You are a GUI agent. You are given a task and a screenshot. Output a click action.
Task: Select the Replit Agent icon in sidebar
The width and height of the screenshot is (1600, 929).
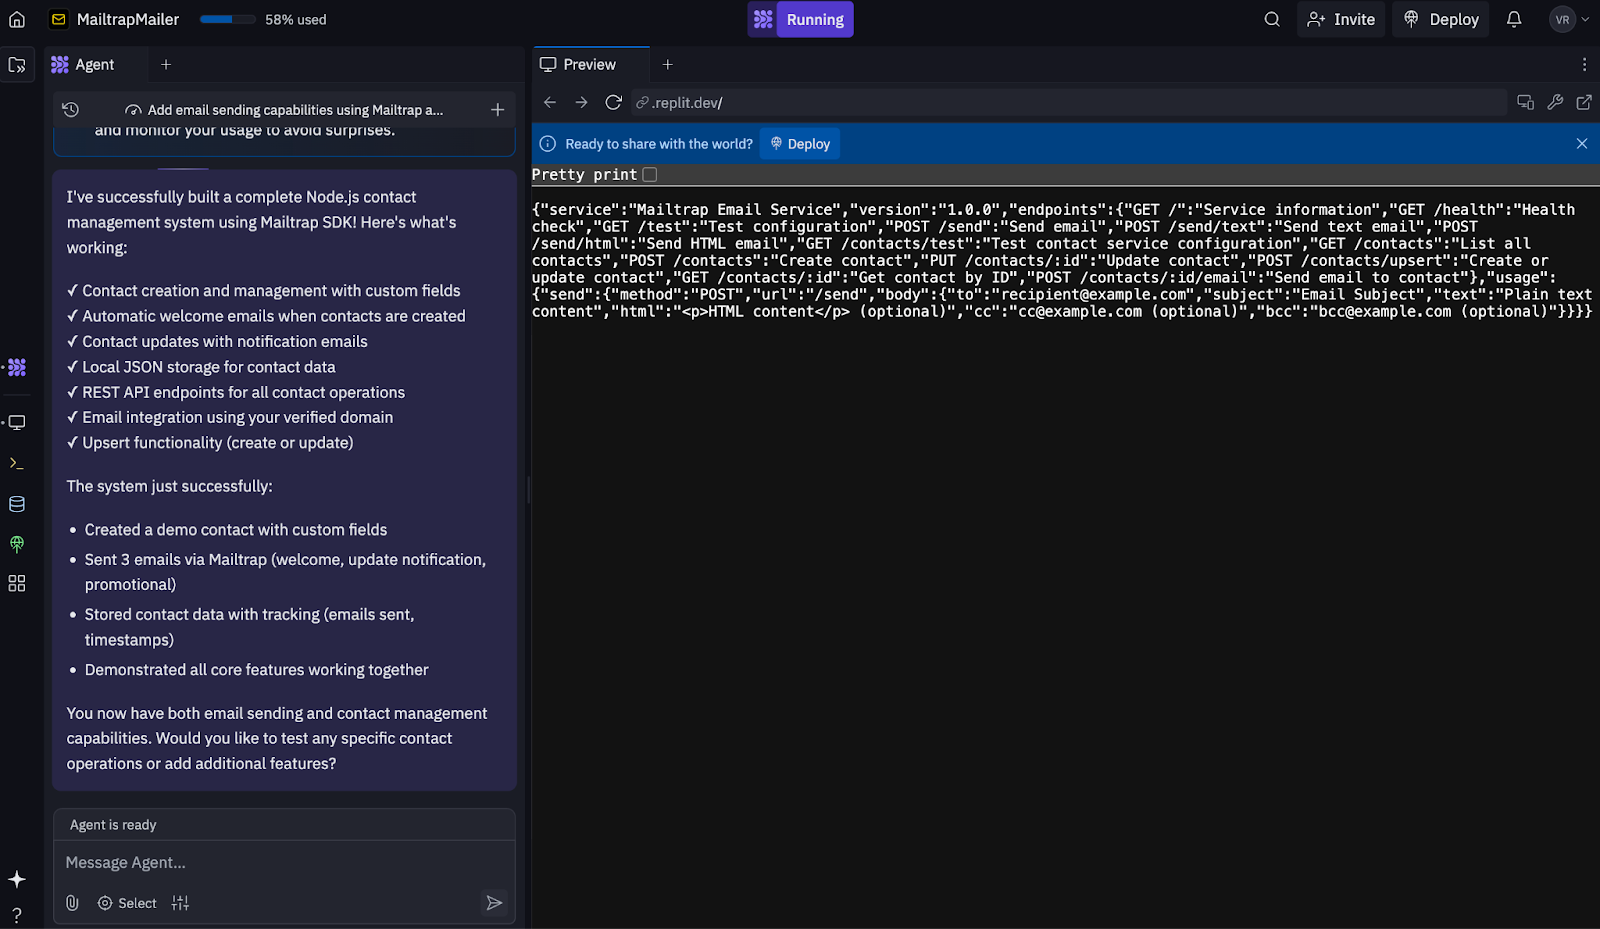point(16,367)
